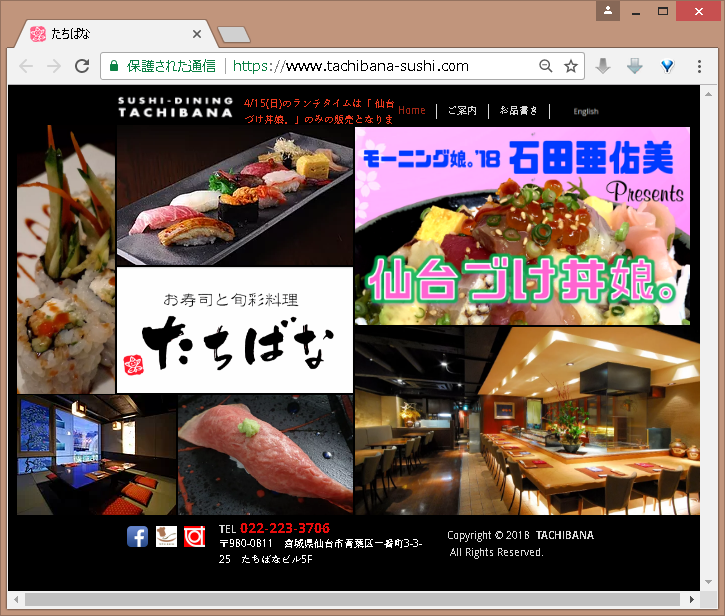This screenshot has width=725, height=616.
Task: Open the Chrome three-dot menu
Action: (x=699, y=66)
